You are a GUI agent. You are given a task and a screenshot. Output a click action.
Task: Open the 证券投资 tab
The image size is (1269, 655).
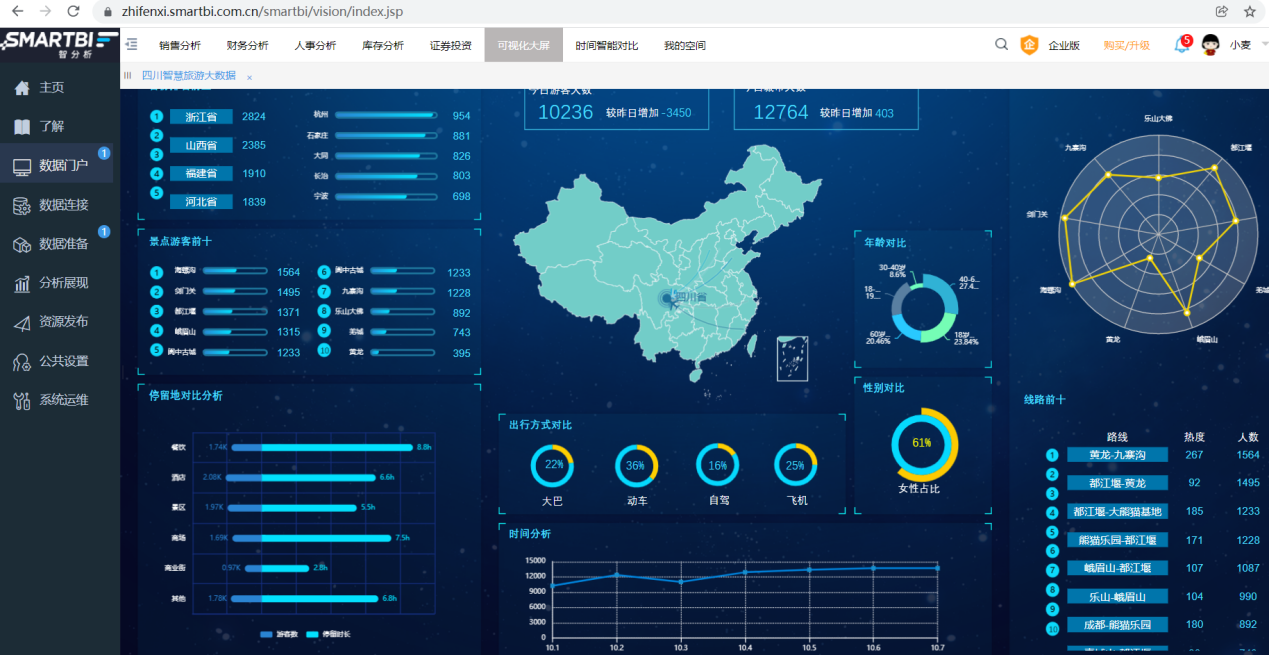(x=451, y=45)
